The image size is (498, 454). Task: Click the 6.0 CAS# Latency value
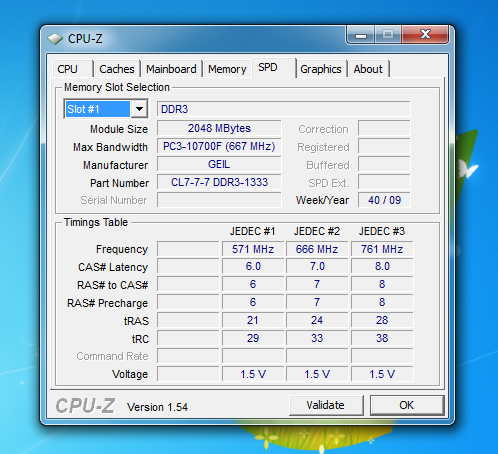click(x=253, y=267)
